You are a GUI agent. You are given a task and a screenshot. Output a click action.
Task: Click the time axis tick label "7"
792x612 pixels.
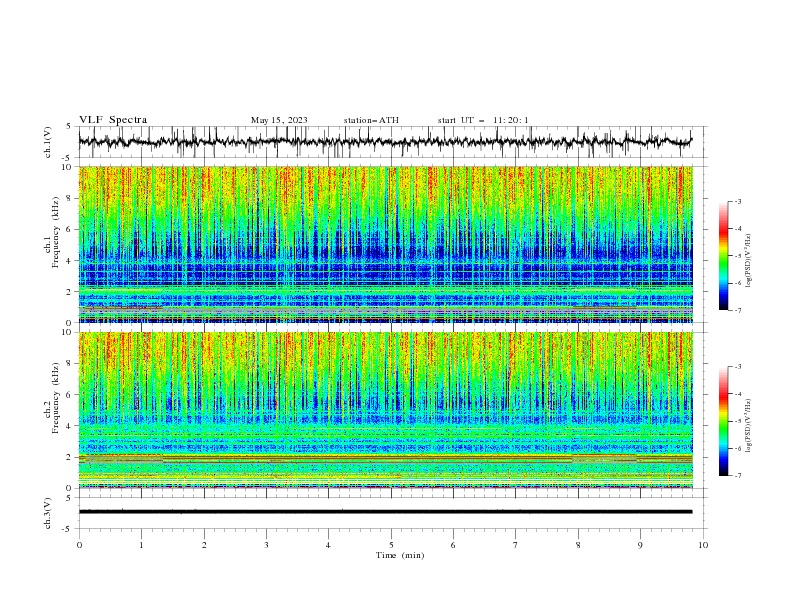[516, 545]
